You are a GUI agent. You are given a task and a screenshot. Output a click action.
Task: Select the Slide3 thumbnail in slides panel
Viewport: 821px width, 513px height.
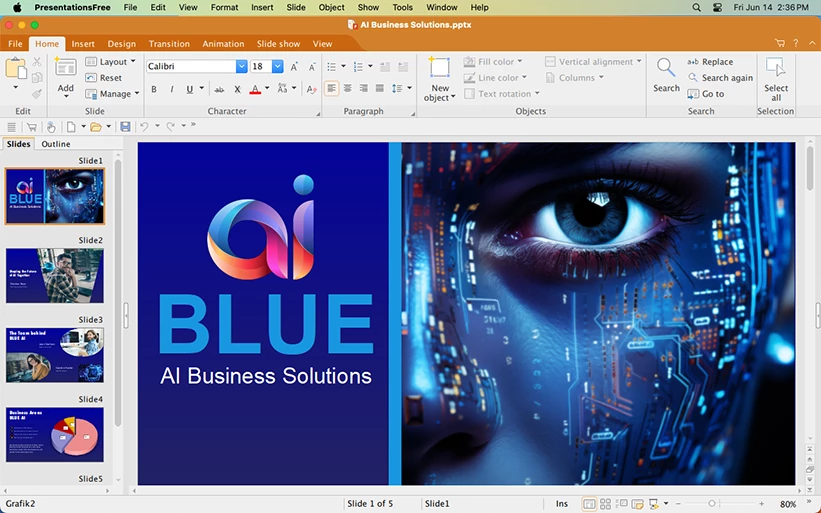(x=55, y=355)
